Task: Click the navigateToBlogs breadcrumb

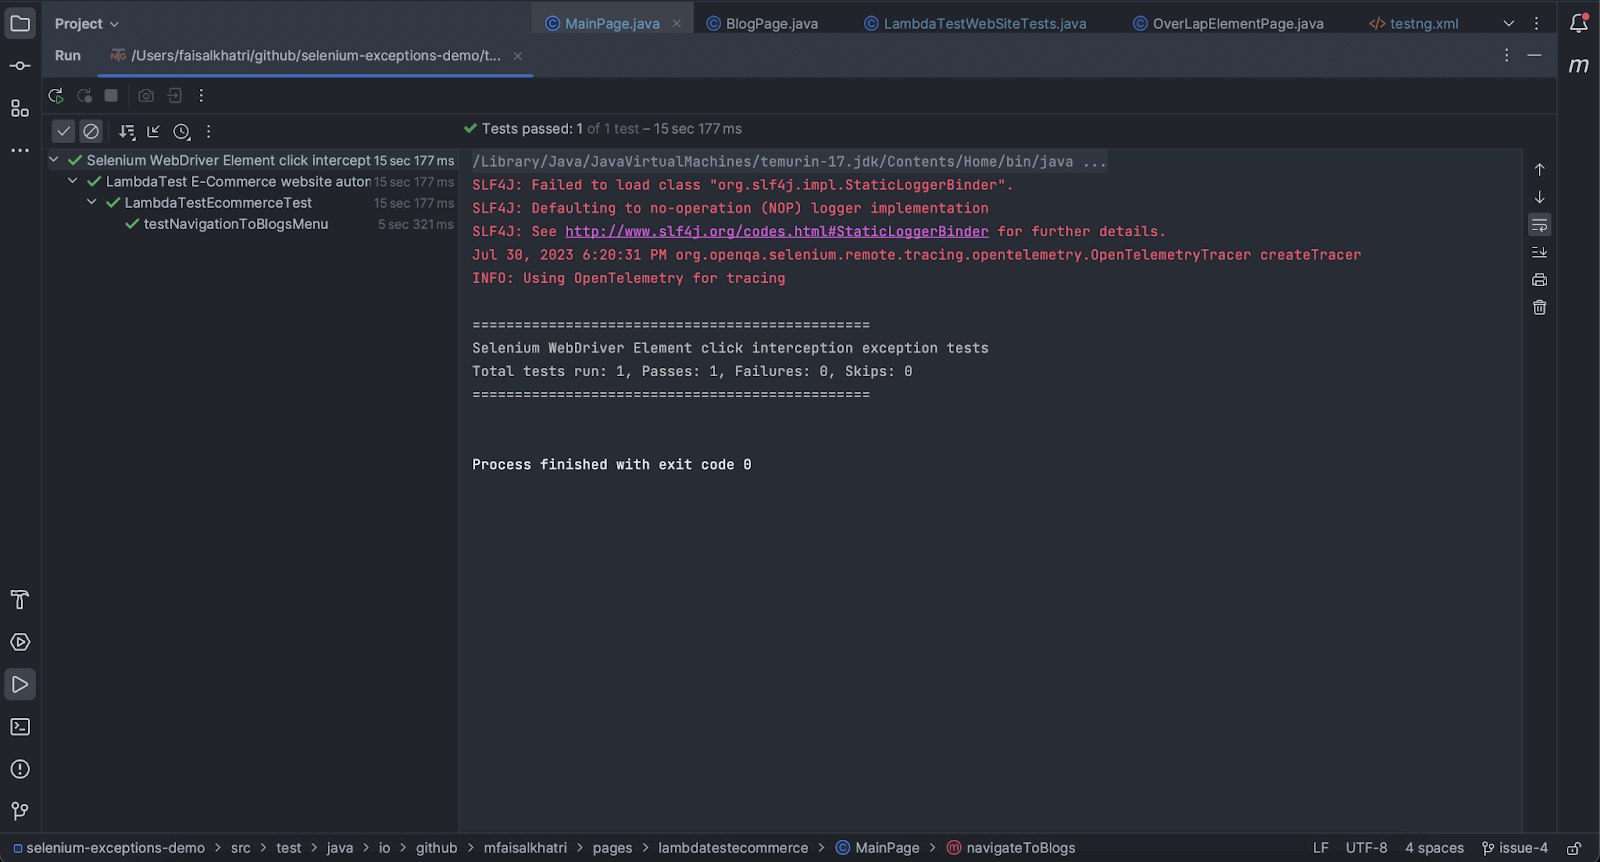Action: tap(1020, 848)
